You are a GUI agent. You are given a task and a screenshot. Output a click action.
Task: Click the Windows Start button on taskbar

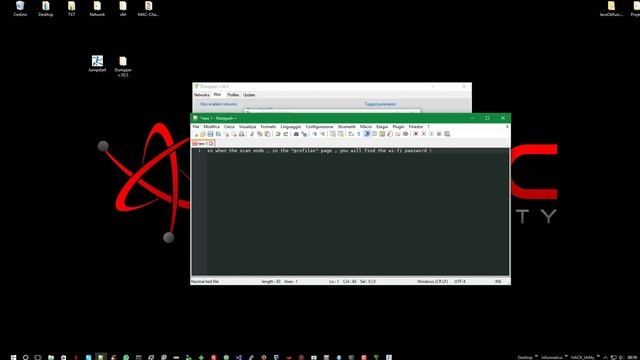tap(13, 357)
